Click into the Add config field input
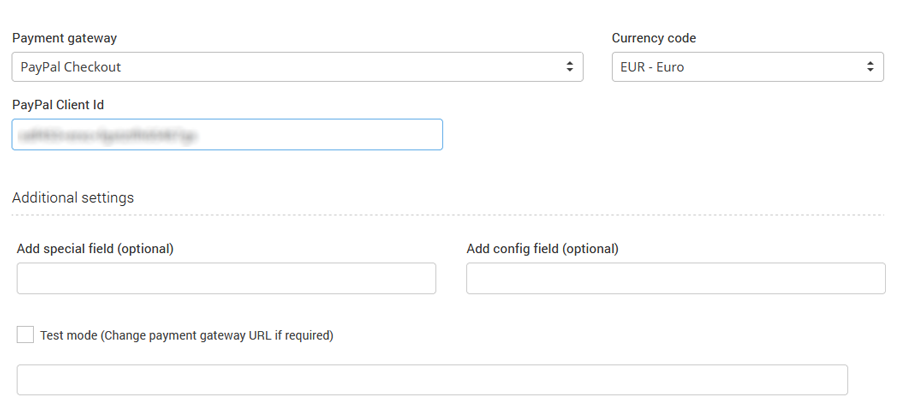Image resolution: width=900 pixels, height=412 pixels. 676,278
